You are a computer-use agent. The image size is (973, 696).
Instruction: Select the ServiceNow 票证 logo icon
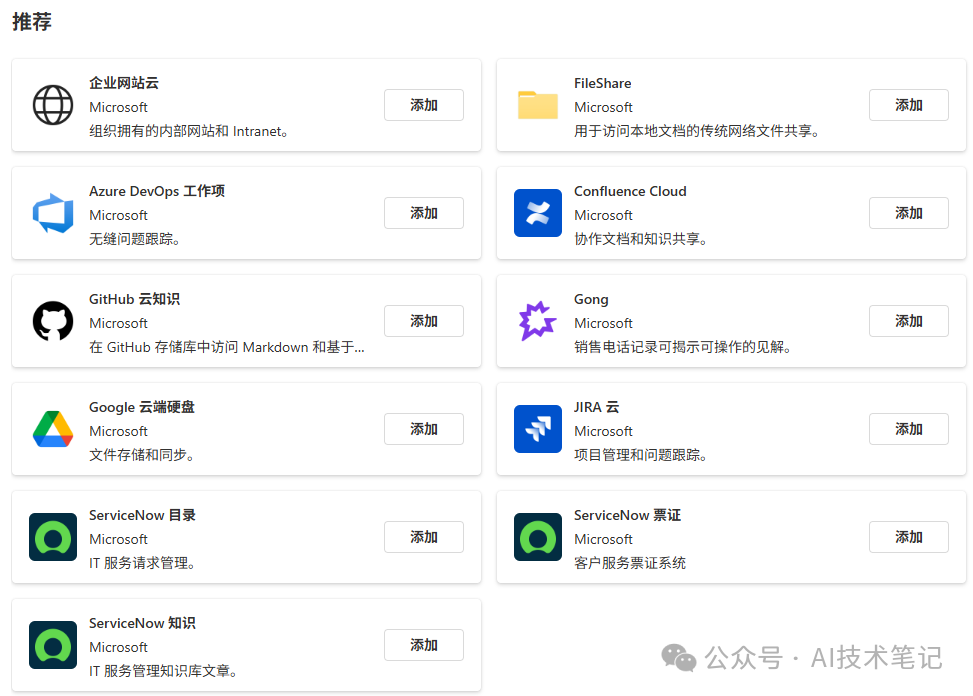tap(537, 537)
